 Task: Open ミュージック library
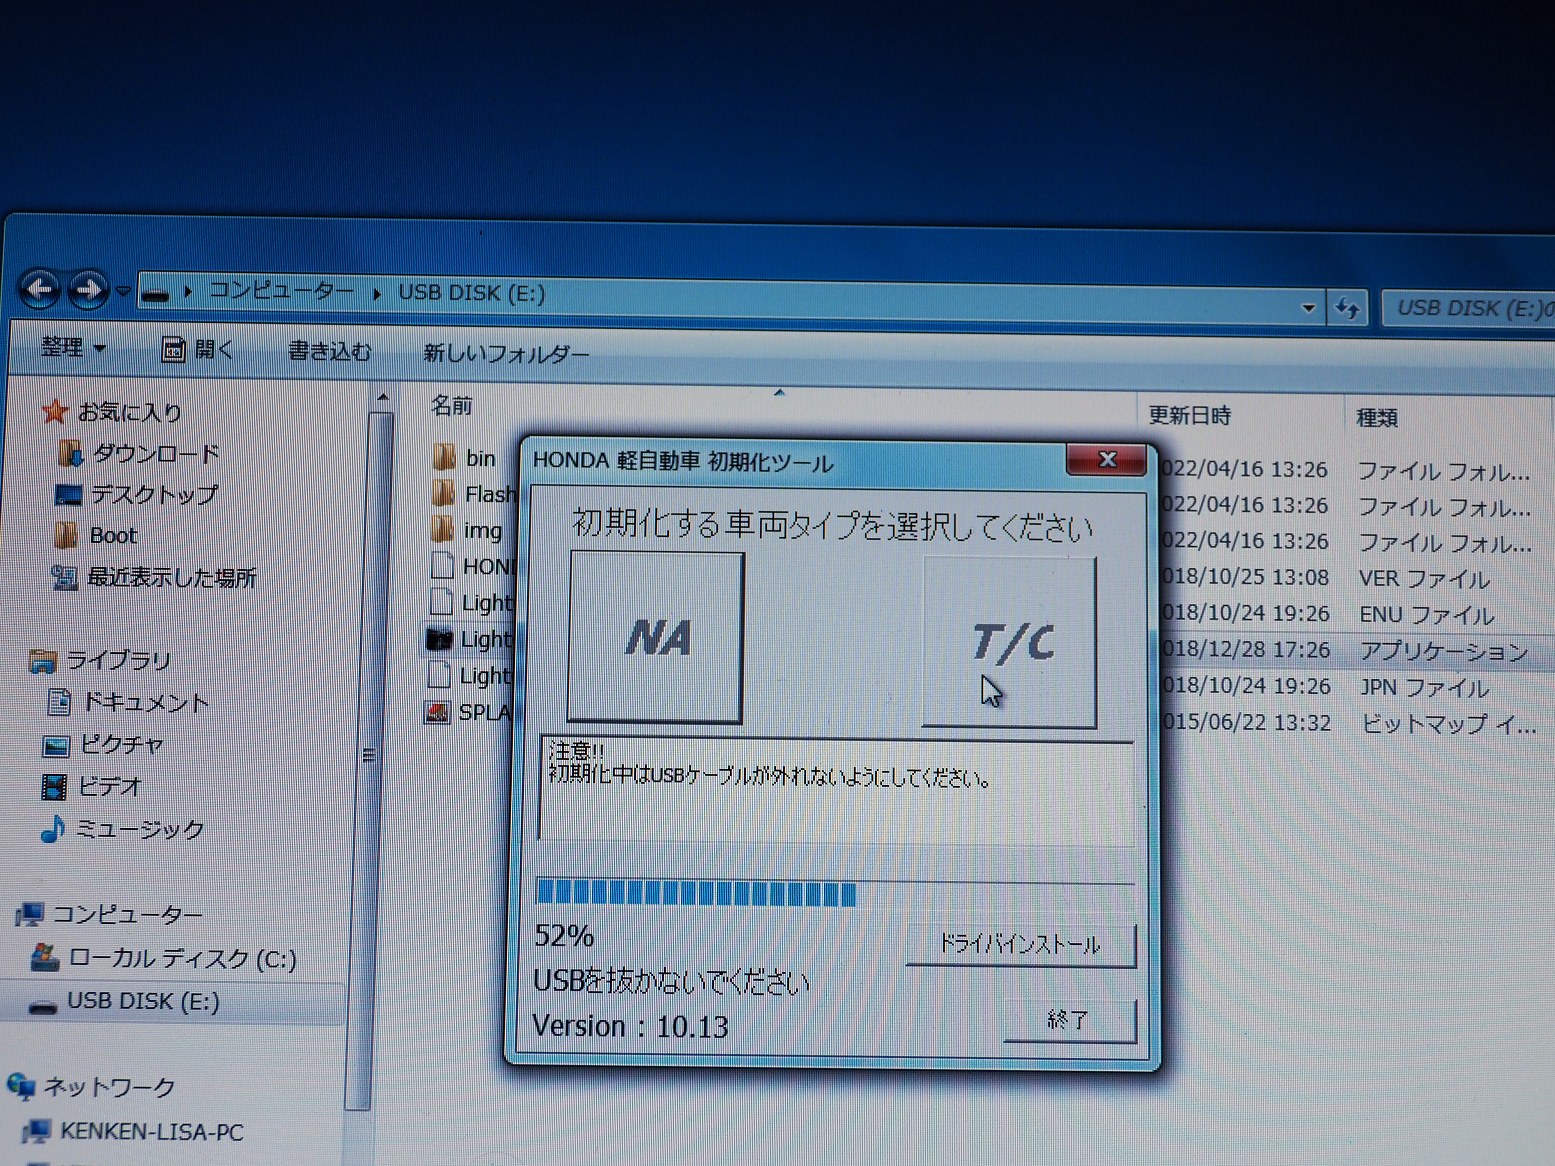click(x=122, y=828)
